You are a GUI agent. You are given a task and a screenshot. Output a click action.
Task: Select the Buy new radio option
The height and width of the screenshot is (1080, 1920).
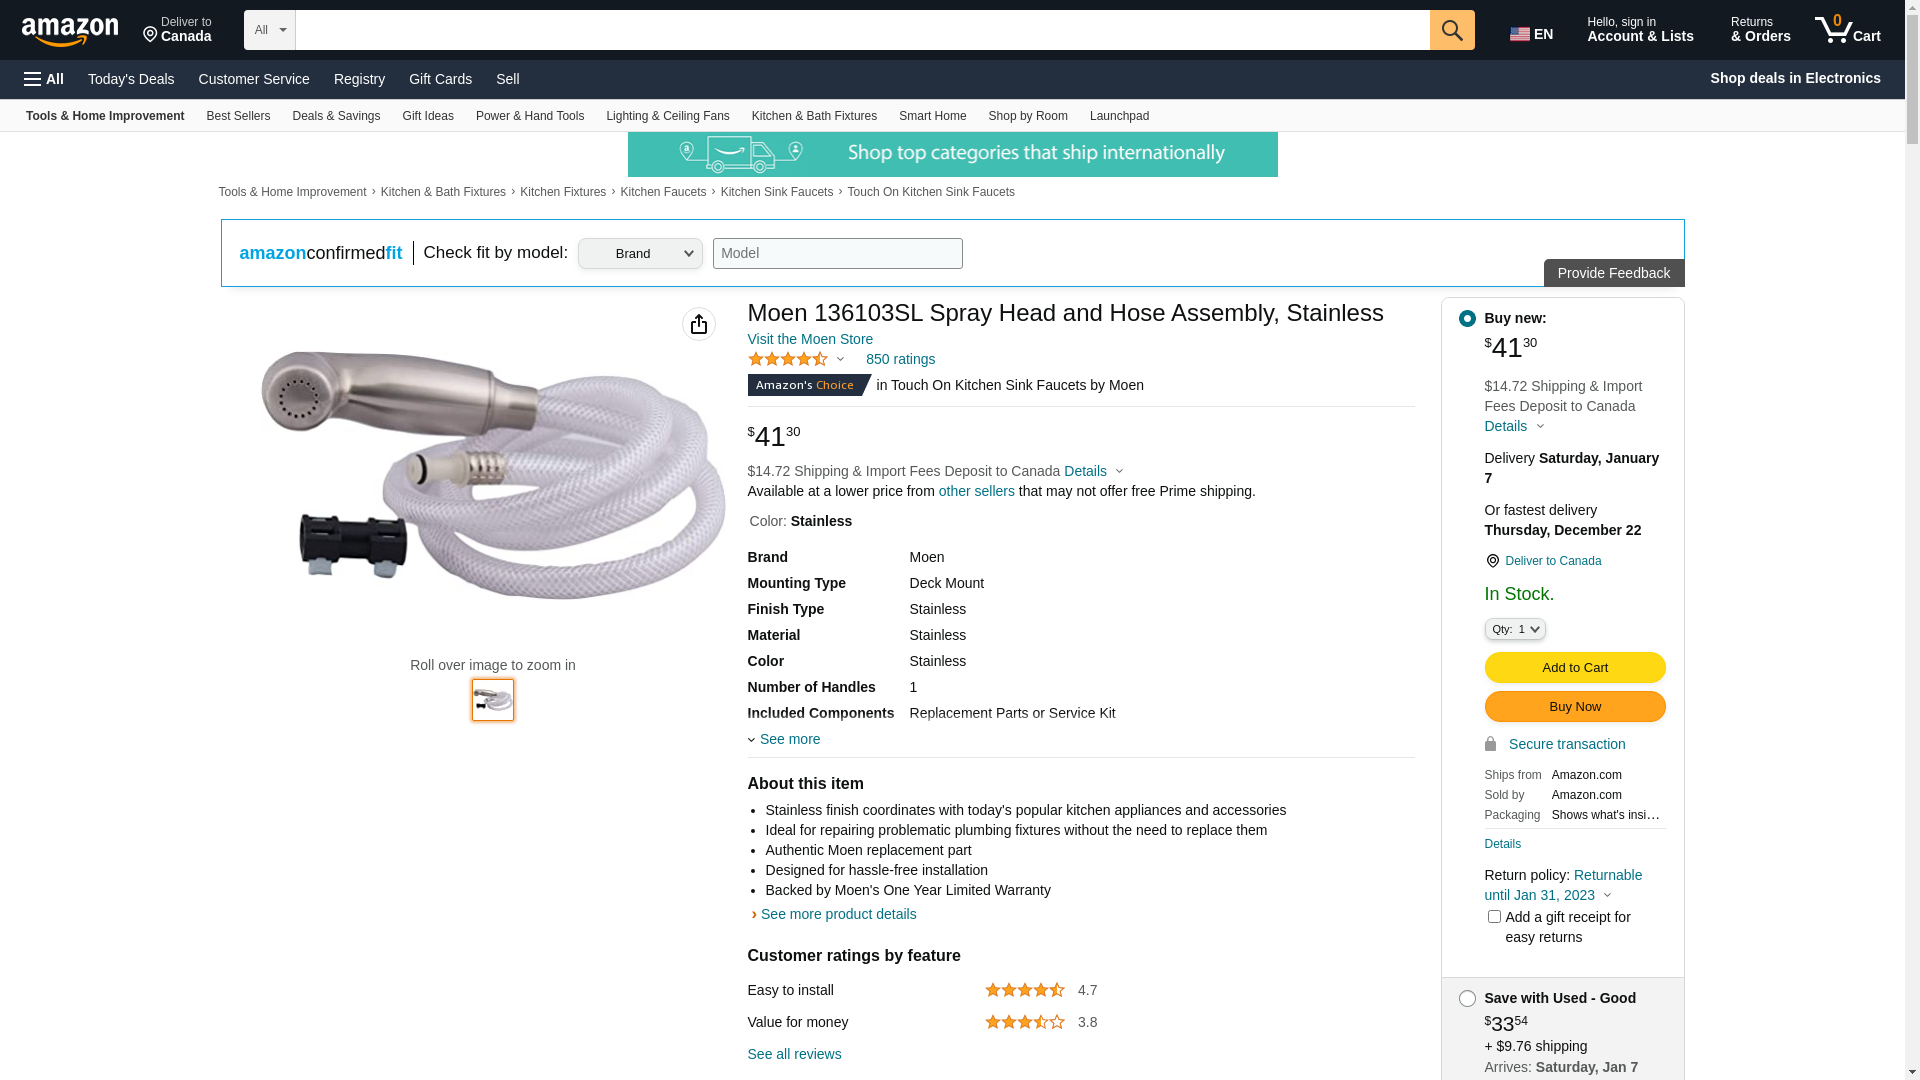(1467, 319)
